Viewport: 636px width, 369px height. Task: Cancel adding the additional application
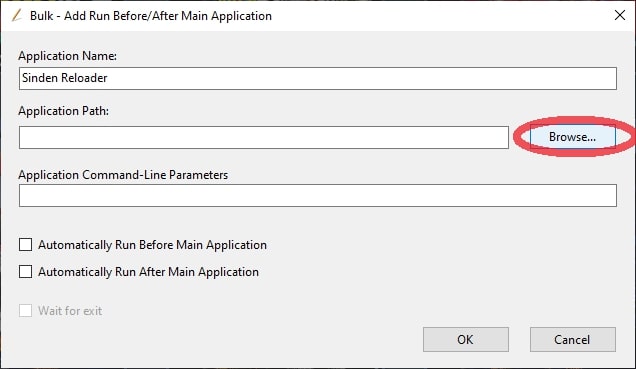coord(572,339)
